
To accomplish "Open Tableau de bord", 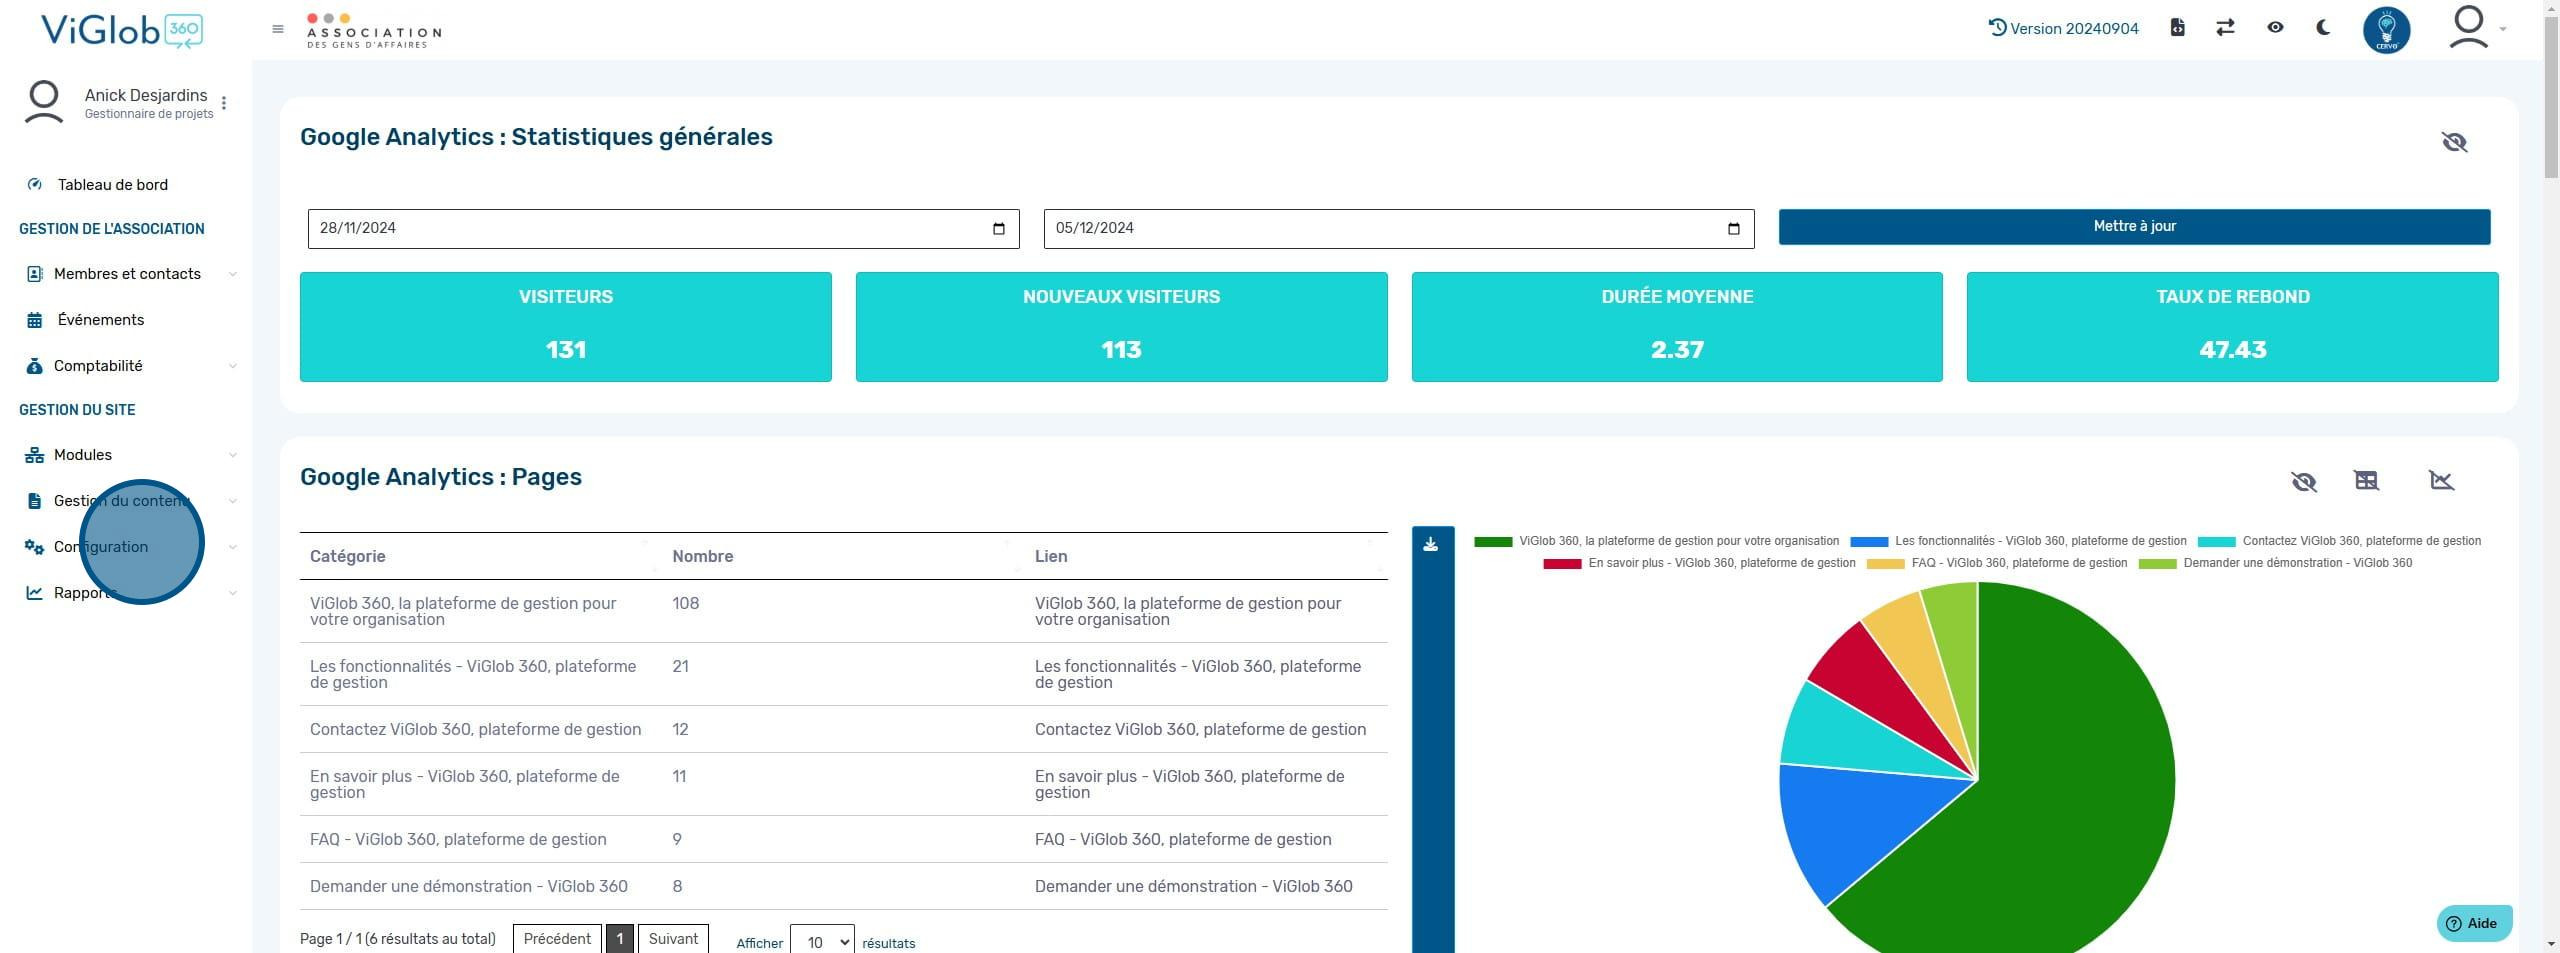I will coord(113,184).
